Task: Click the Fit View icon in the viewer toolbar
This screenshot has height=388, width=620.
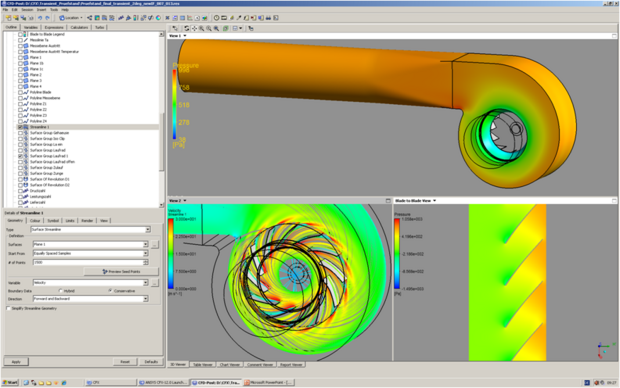Action: pos(216,28)
